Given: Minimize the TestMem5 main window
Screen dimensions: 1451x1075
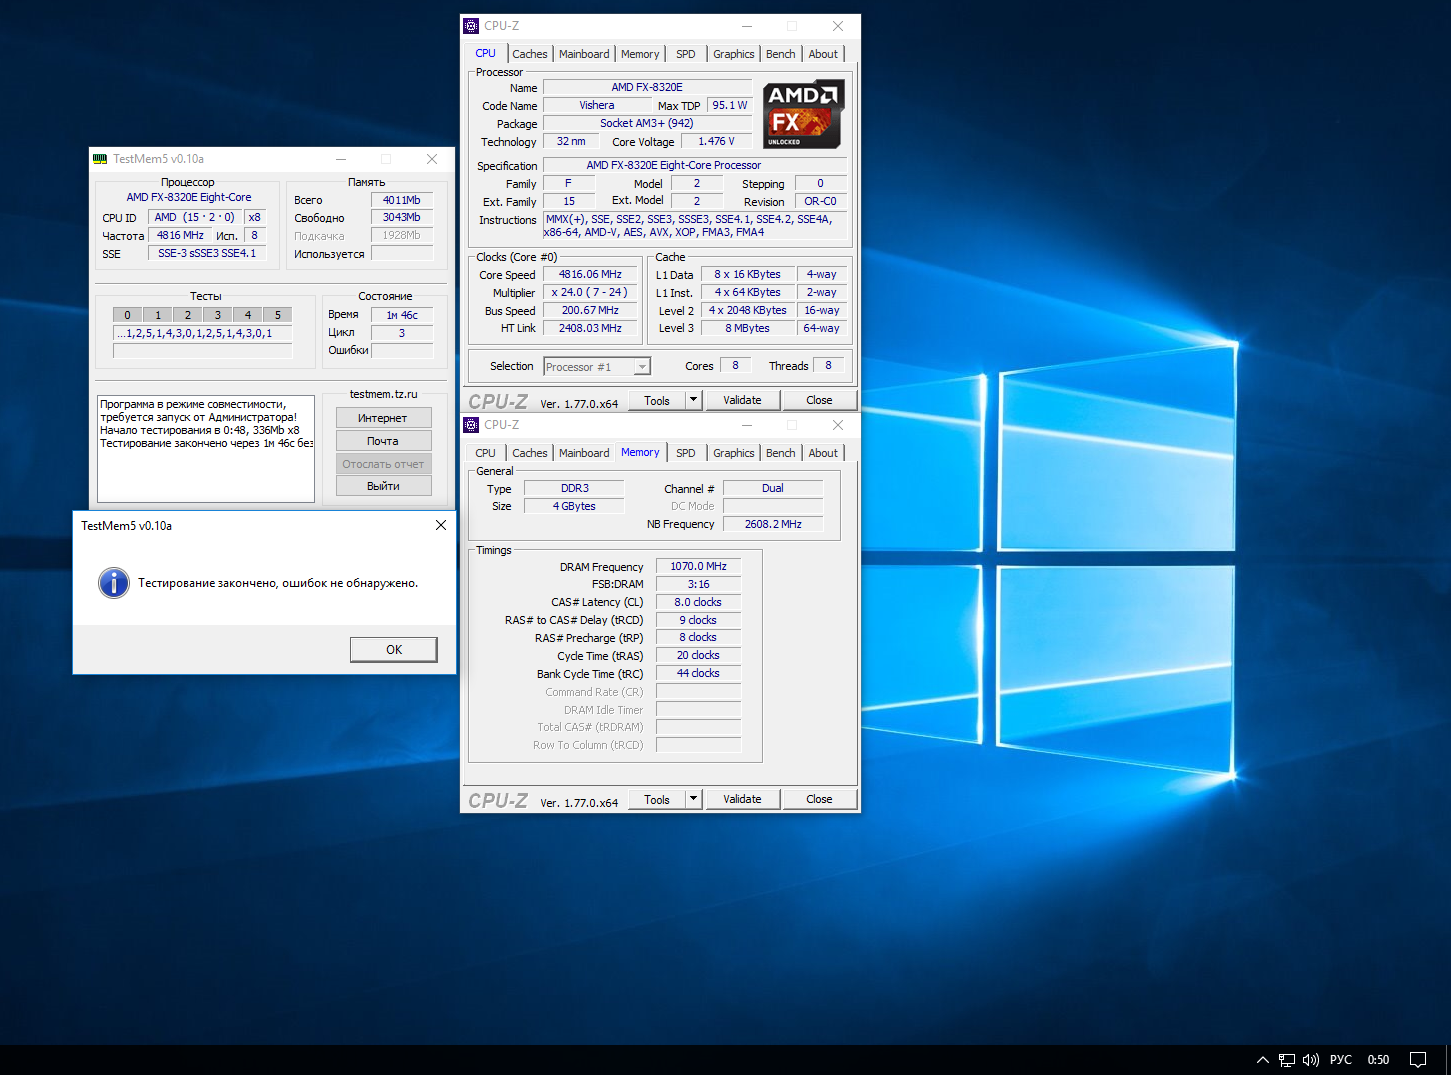Looking at the screenshot, I should pyautogui.click(x=341, y=159).
